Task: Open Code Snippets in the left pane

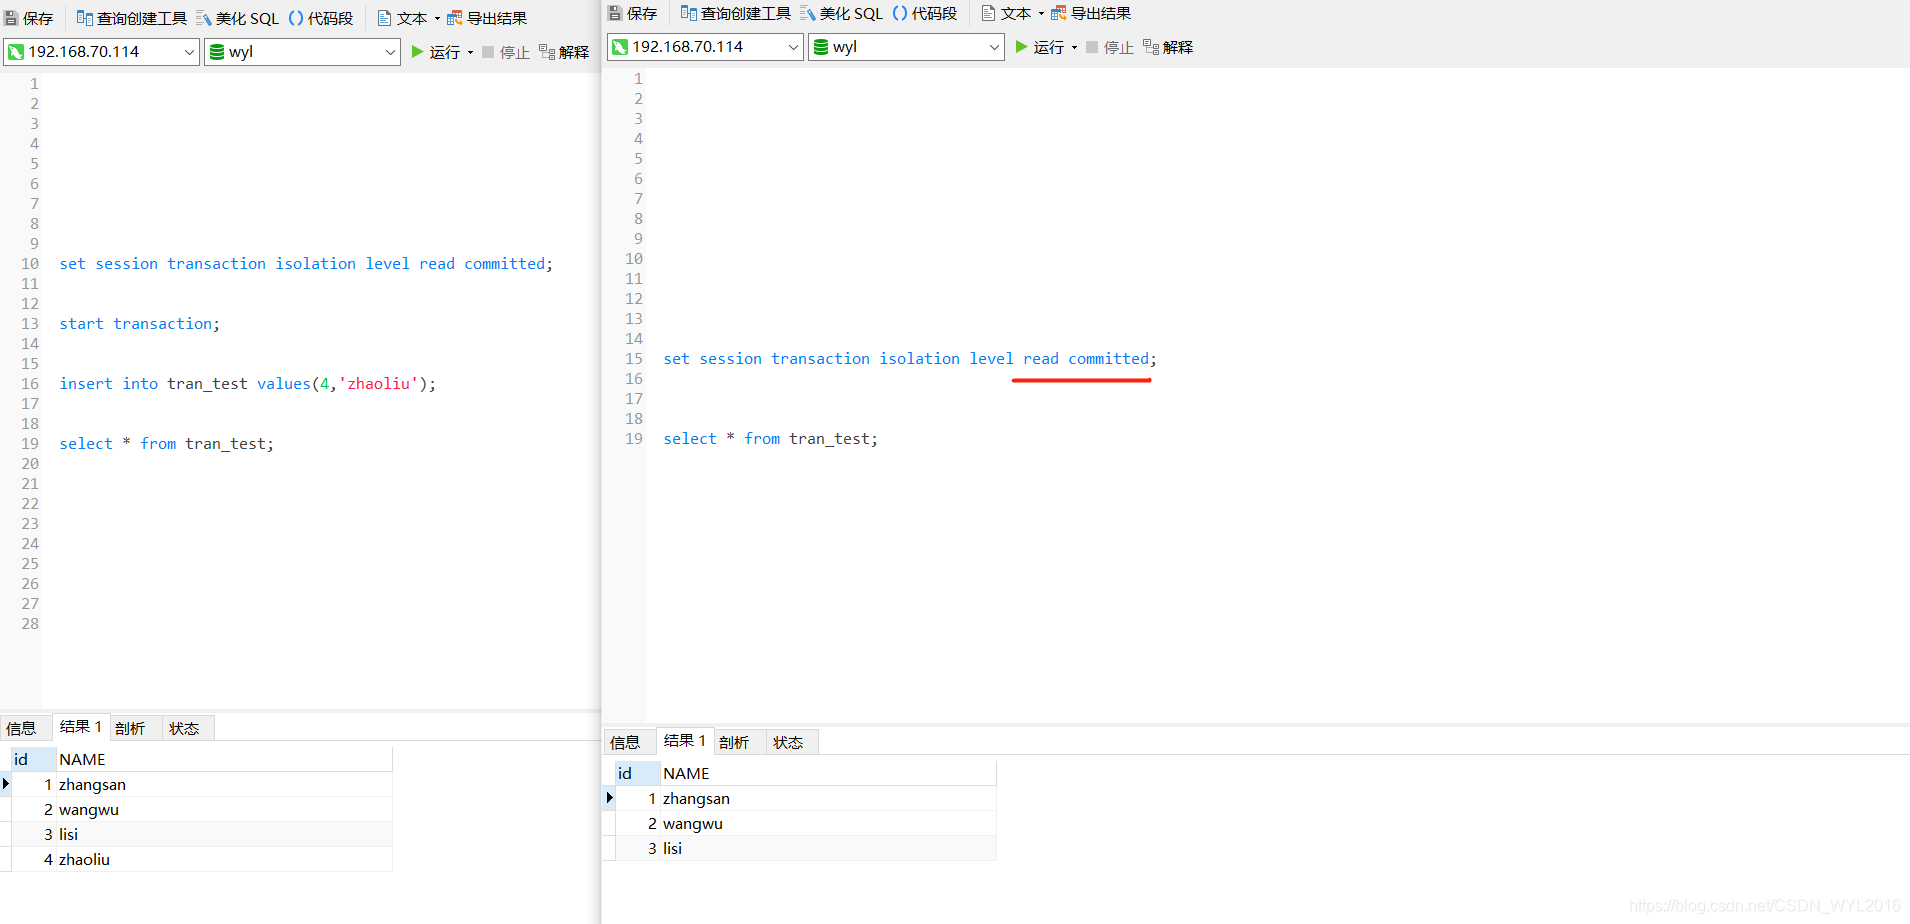Action: [321, 18]
